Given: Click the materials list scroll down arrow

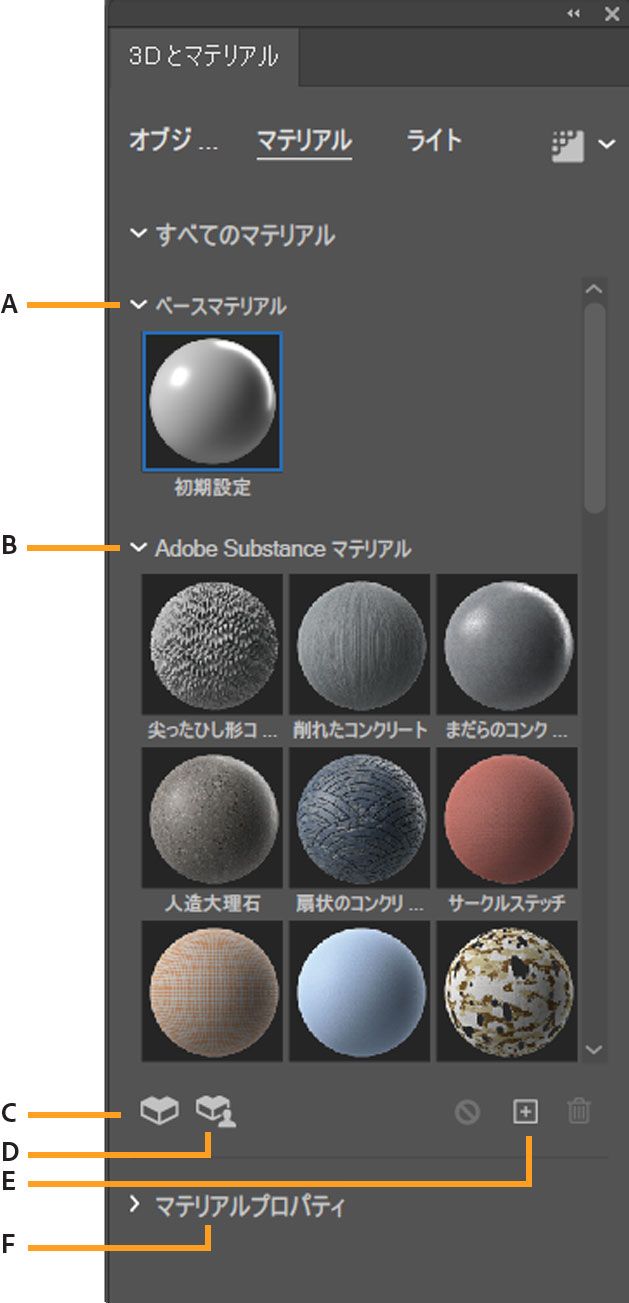Looking at the screenshot, I should tap(595, 1049).
